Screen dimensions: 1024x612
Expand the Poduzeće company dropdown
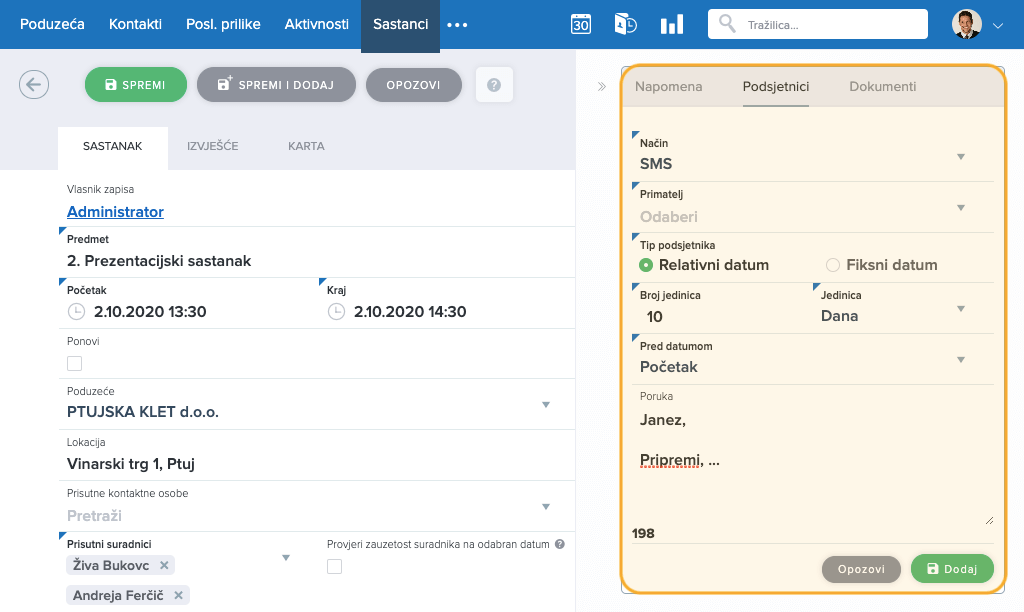[x=546, y=405]
